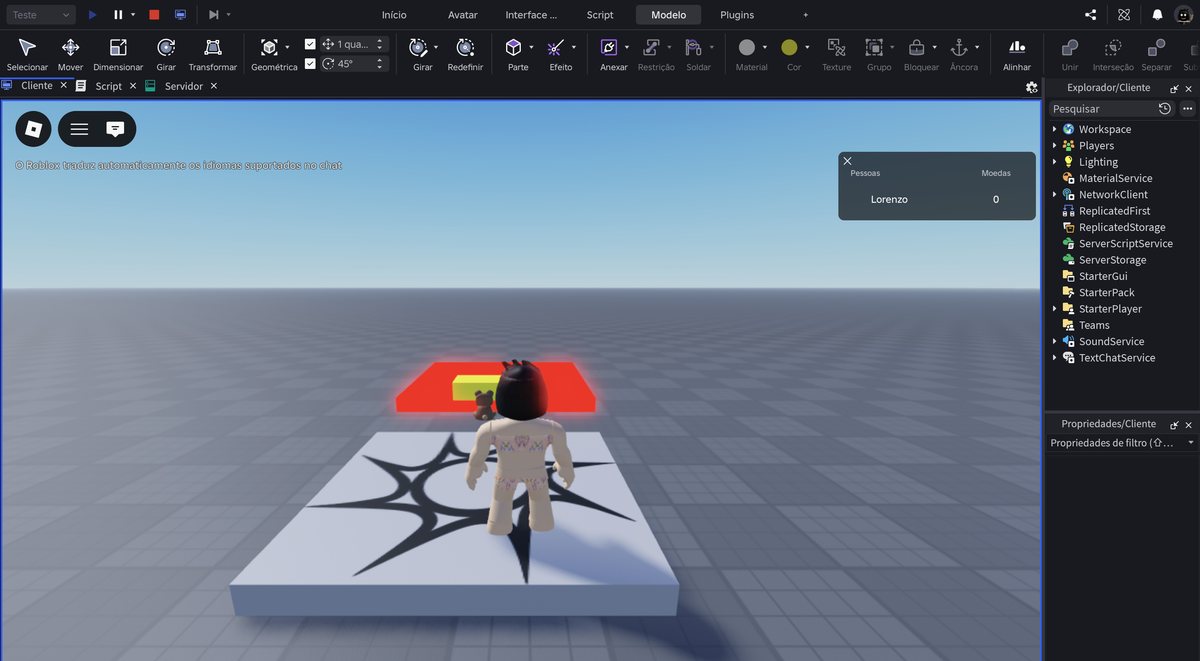This screenshot has height=661, width=1200.
Task: Open viewport settings gear icon
Action: [1032, 87]
